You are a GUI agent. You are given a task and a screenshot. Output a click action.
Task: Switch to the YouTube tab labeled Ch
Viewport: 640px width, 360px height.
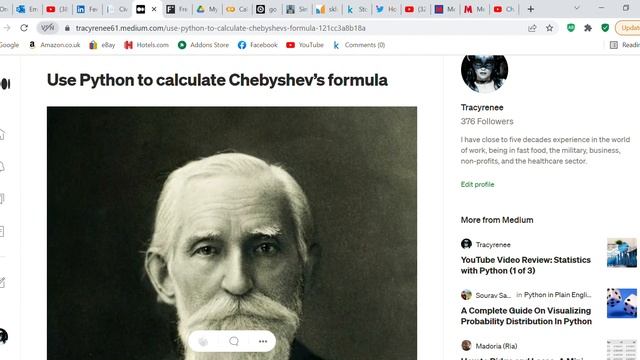504,9
